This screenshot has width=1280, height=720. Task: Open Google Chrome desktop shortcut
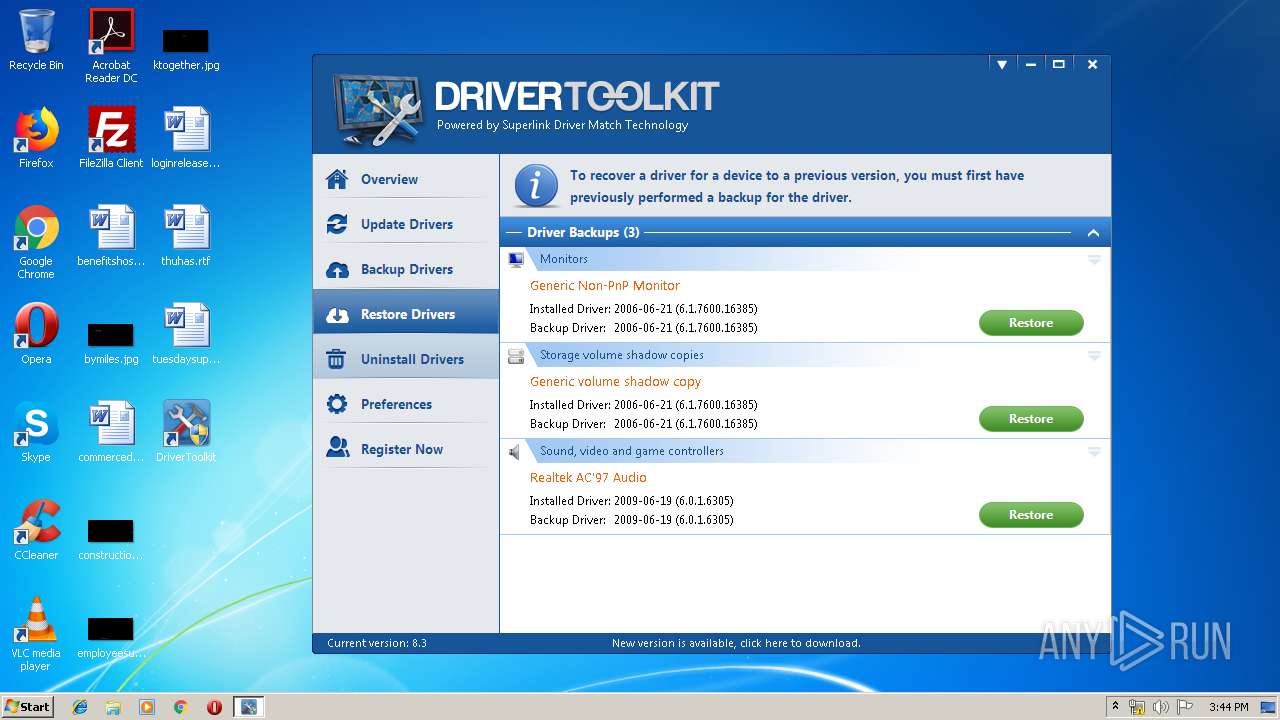coord(36,242)
